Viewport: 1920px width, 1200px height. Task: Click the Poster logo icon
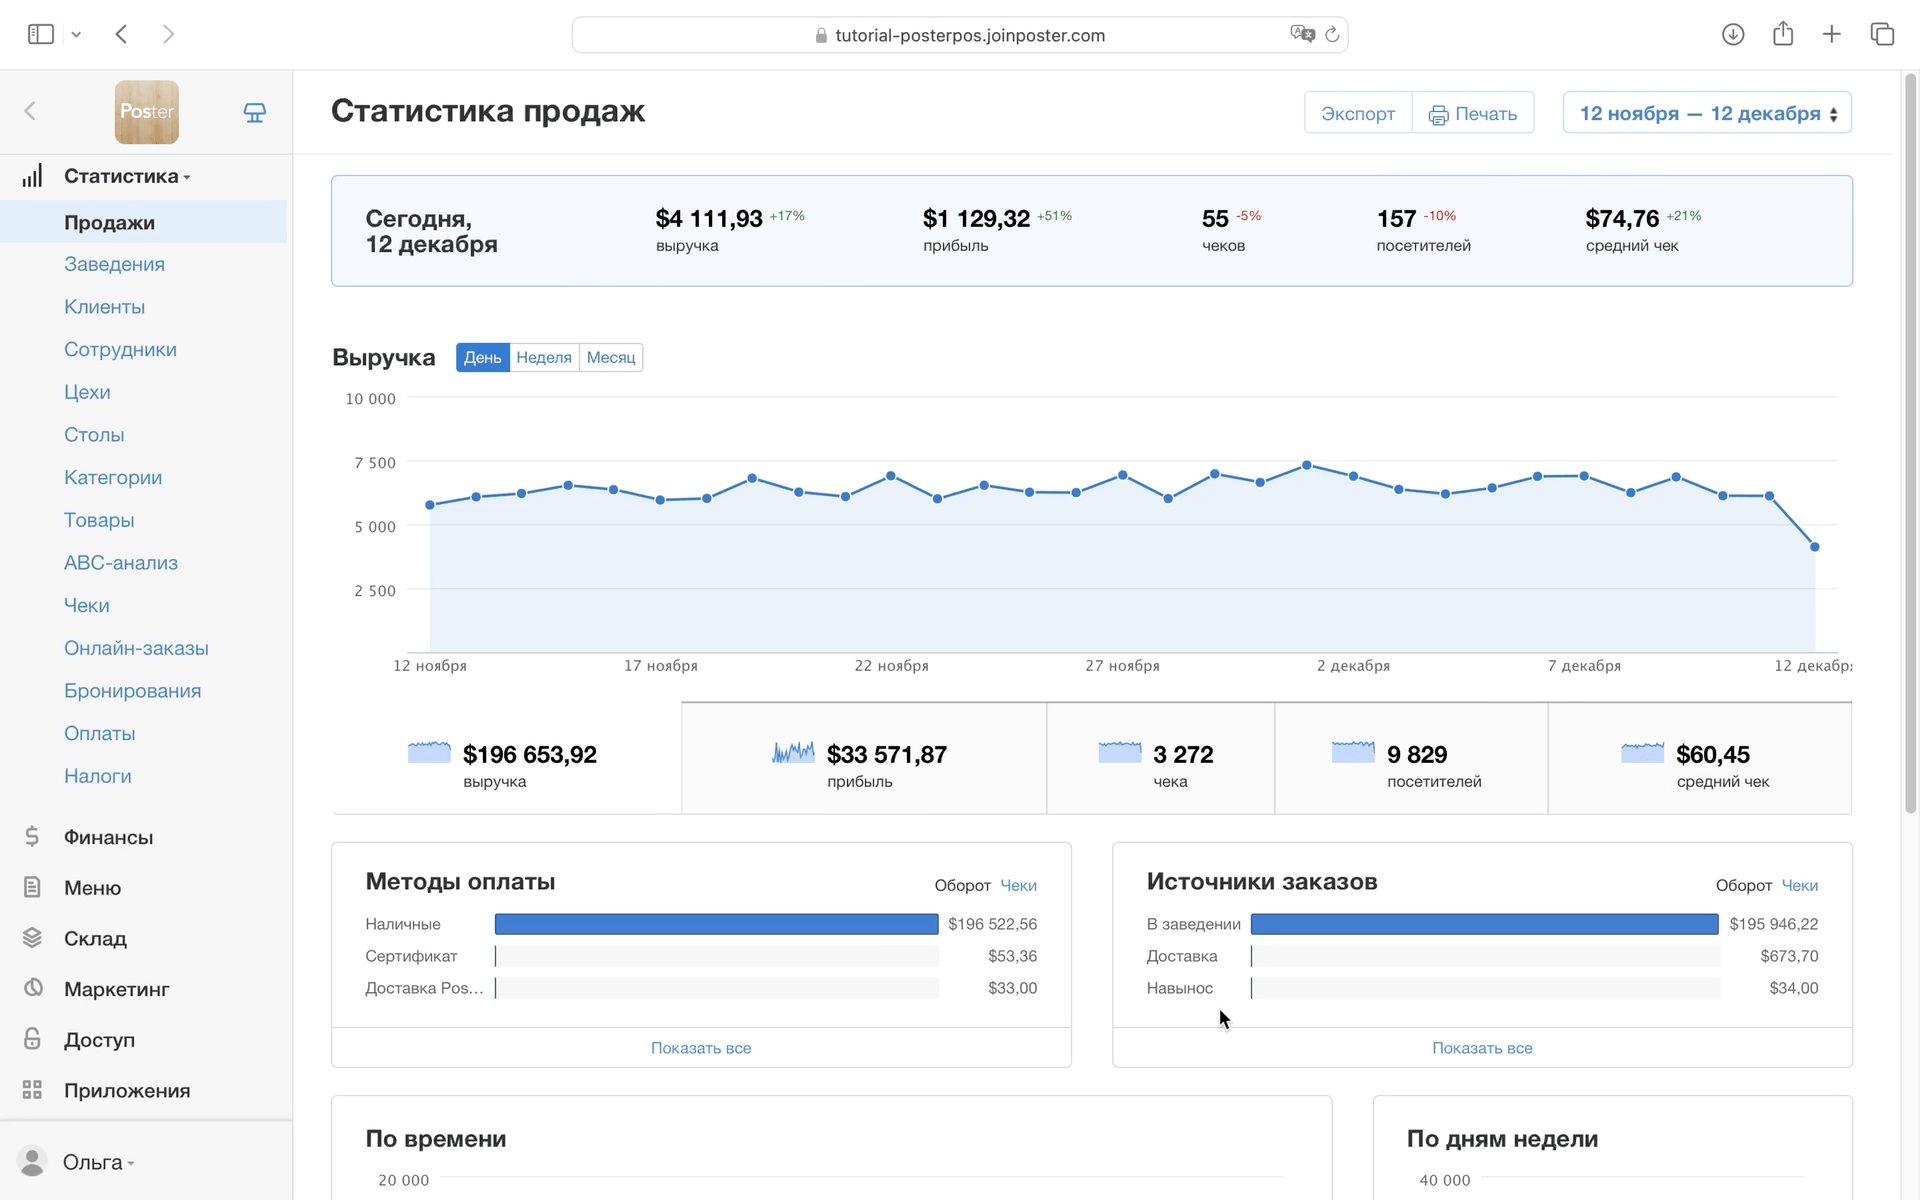(x=146, y=112)
